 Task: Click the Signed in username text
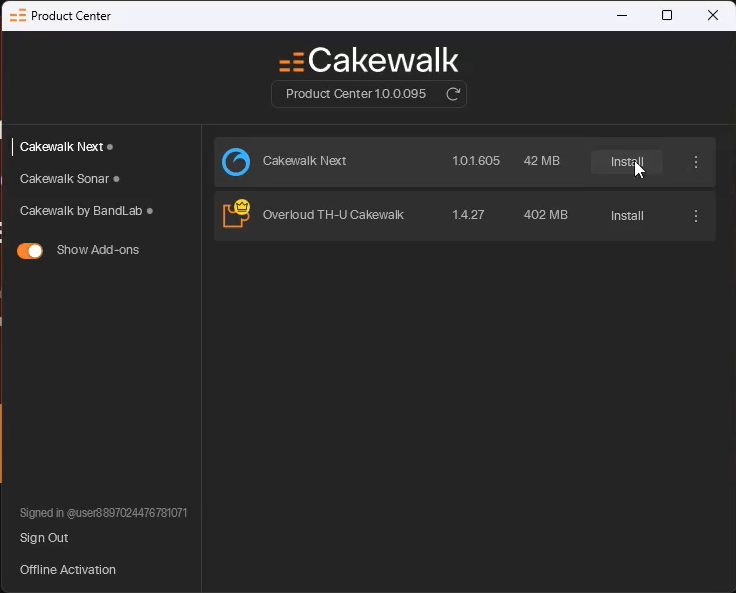[x=103, y=513]
